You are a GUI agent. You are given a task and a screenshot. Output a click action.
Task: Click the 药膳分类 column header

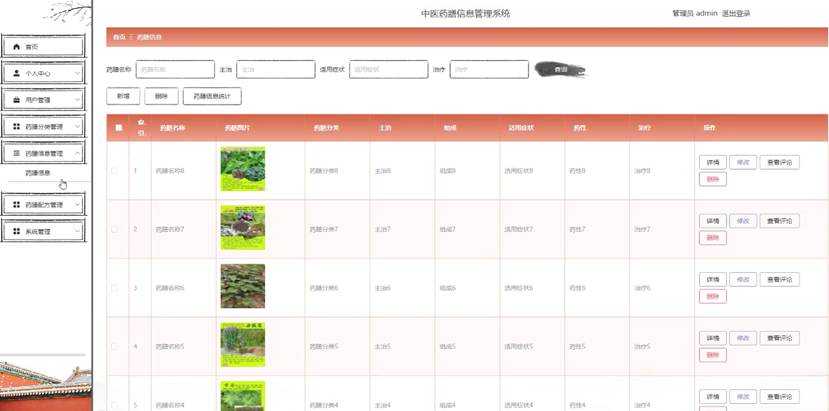pos(326,128)
